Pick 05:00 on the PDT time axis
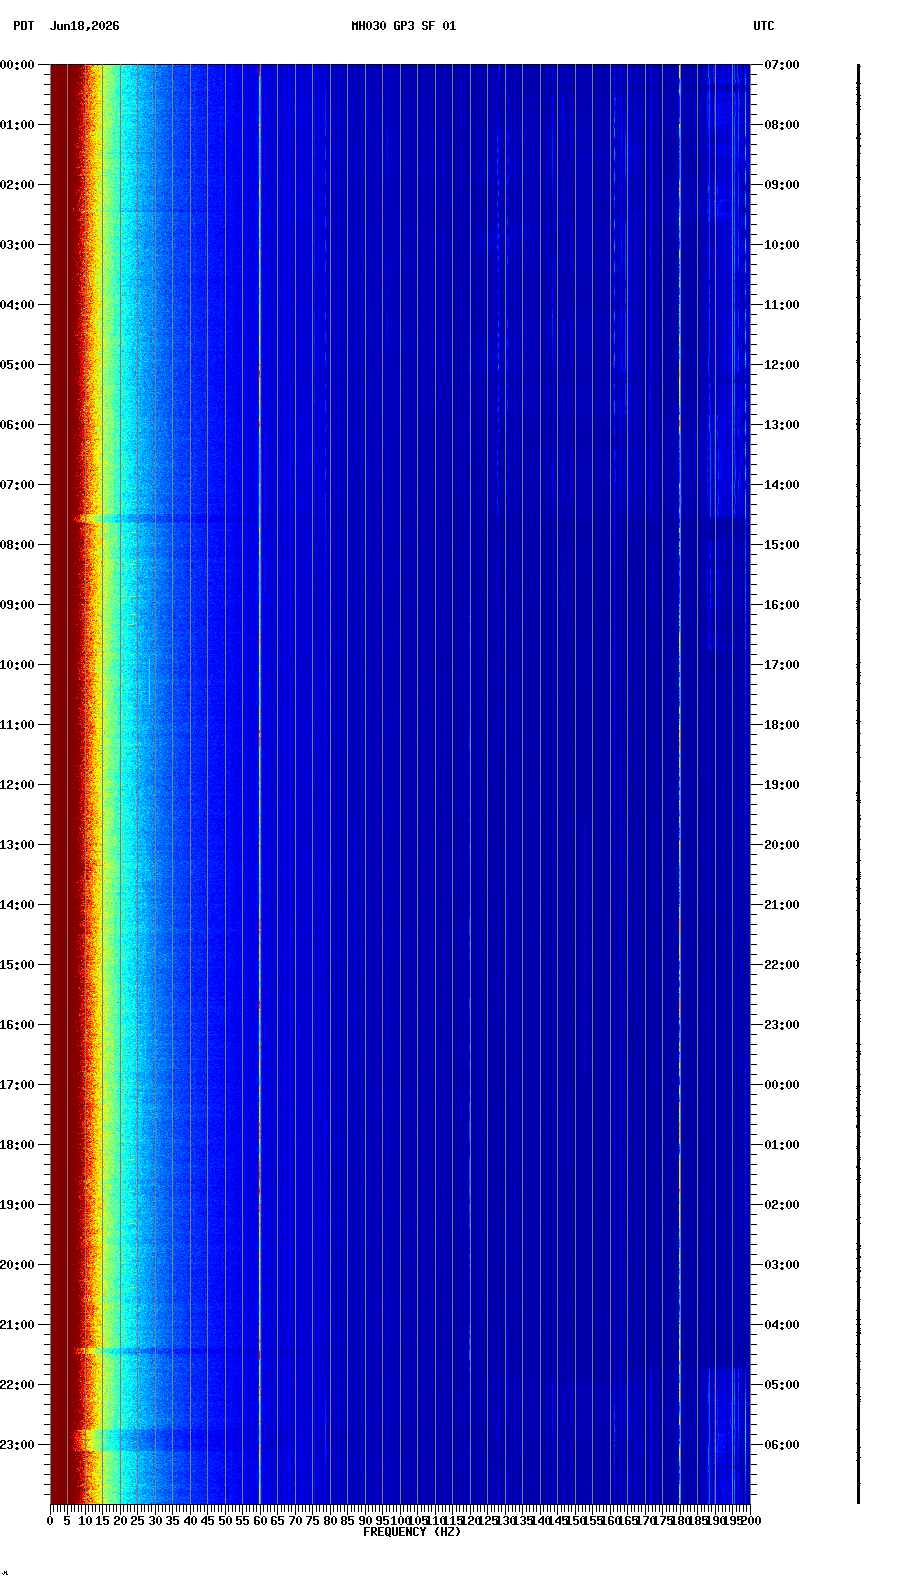Image resolution: width=902 pixels, height=1584 pixels. [17, 365]
